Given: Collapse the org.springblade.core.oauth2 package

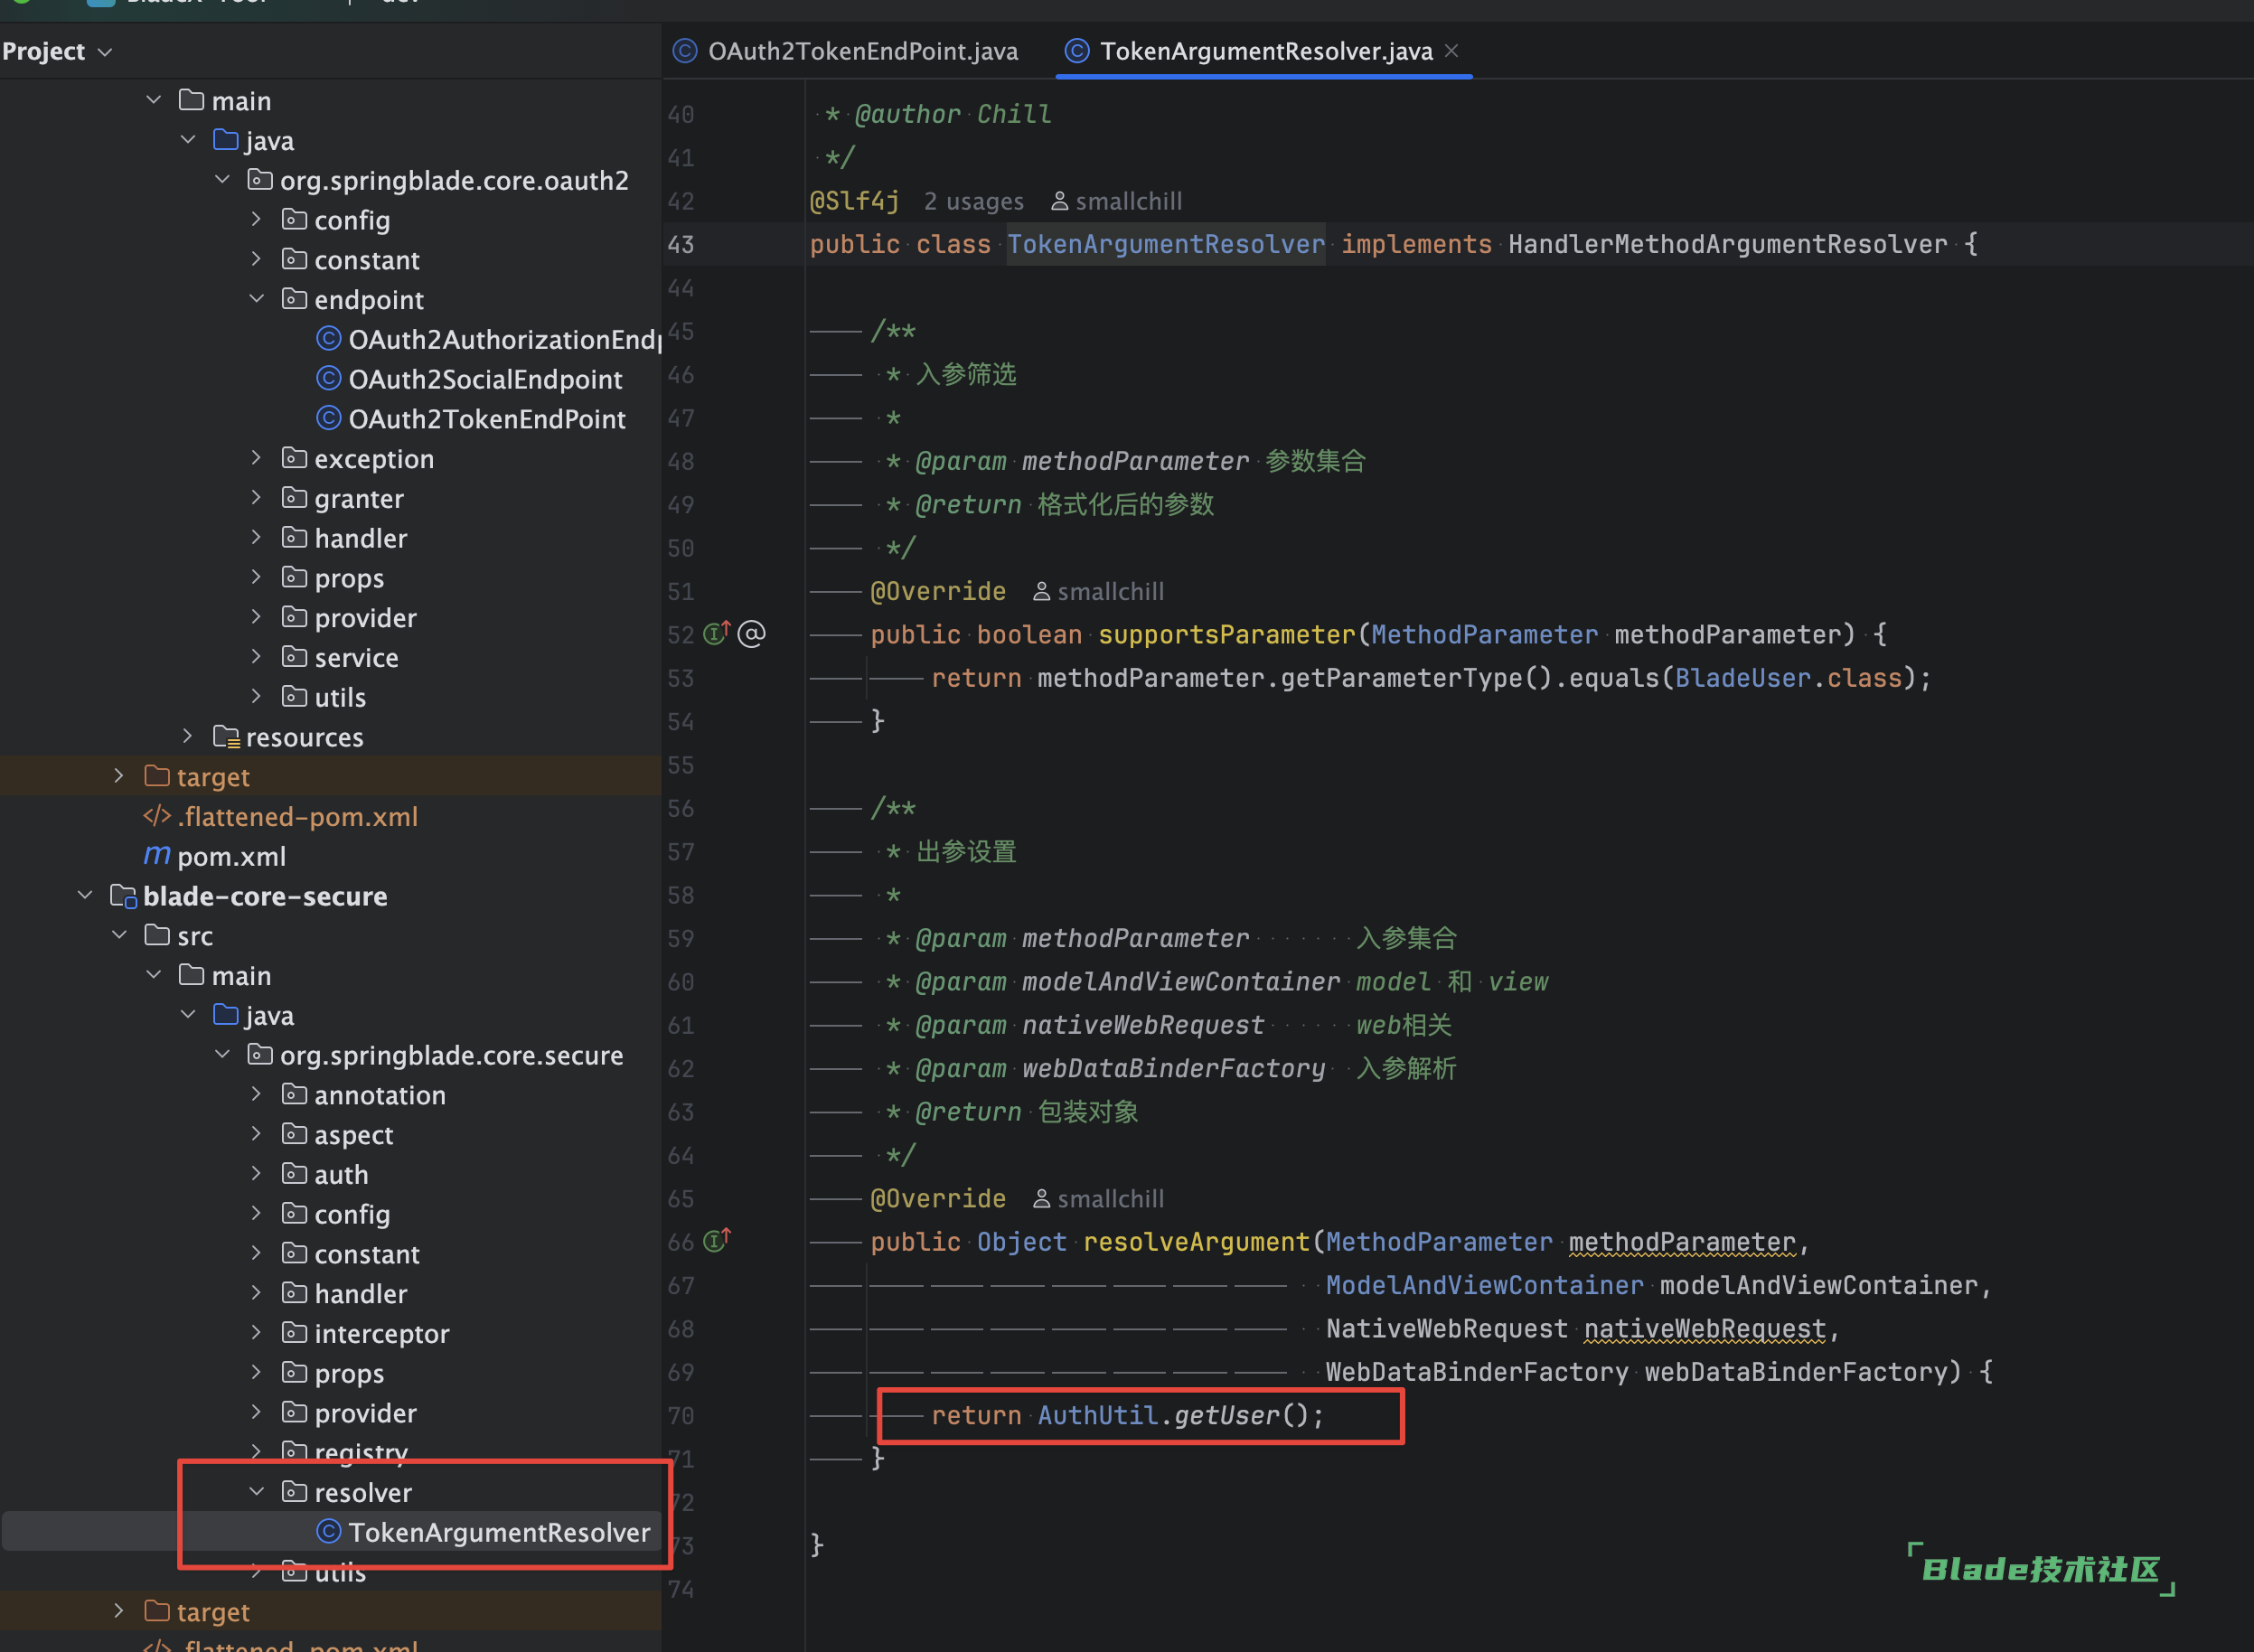Looking at the screenshot, I should pyautogui.click(x=222, y=180).
